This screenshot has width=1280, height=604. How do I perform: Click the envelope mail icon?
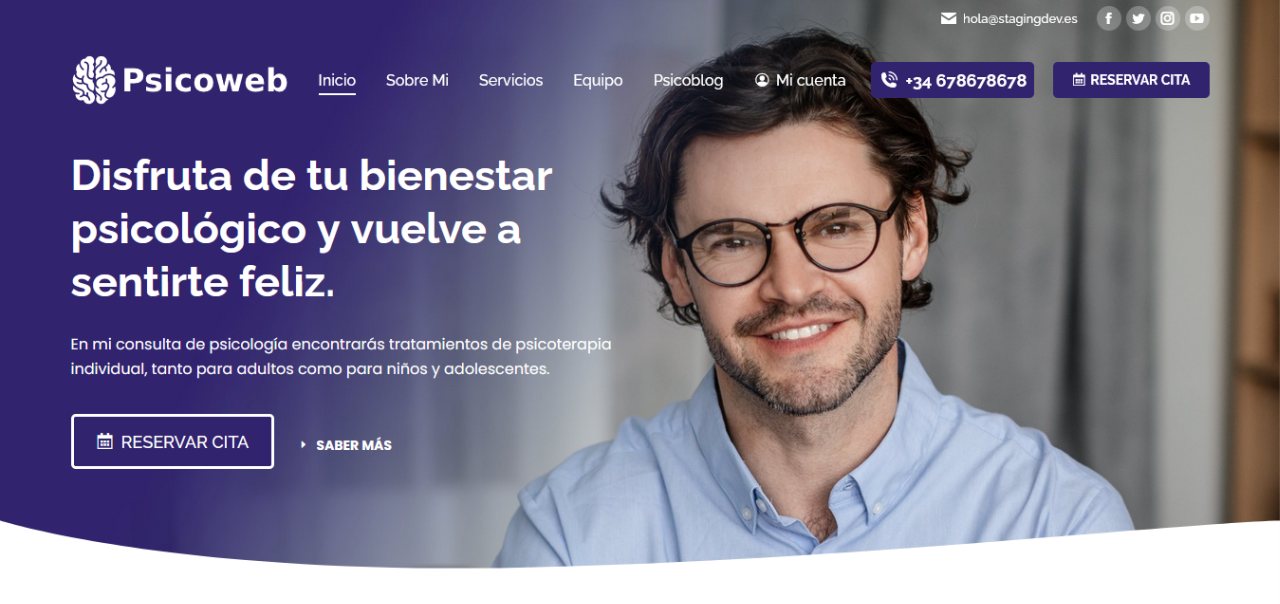pos(949,18)
